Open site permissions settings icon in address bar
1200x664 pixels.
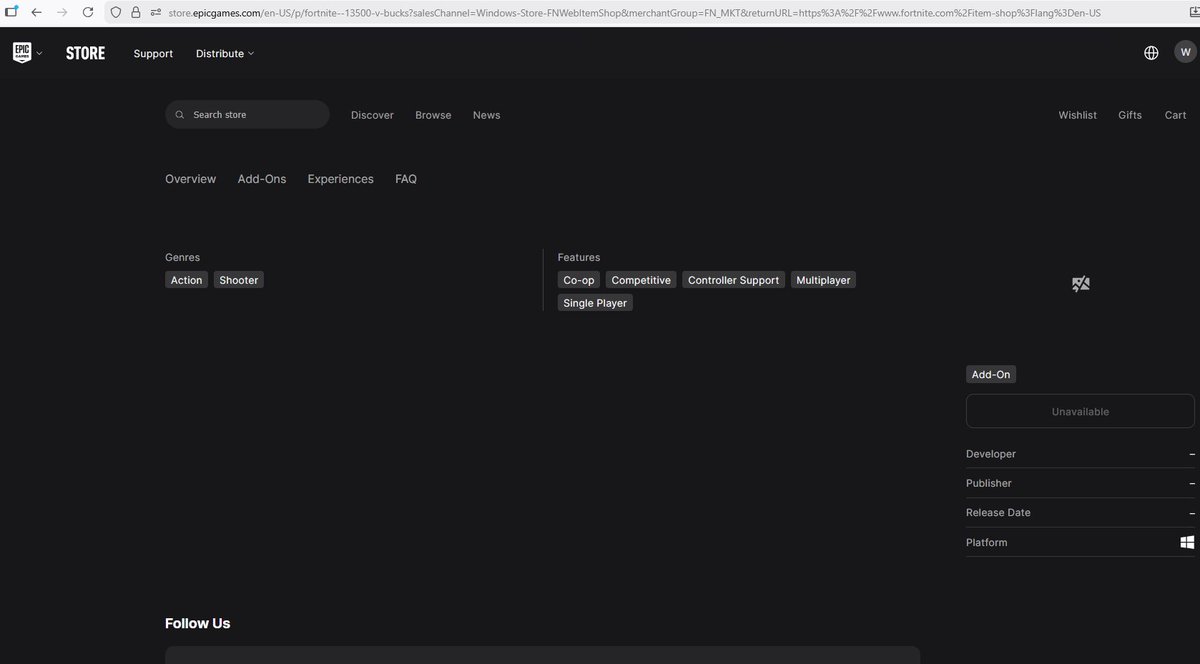(156, 13)
